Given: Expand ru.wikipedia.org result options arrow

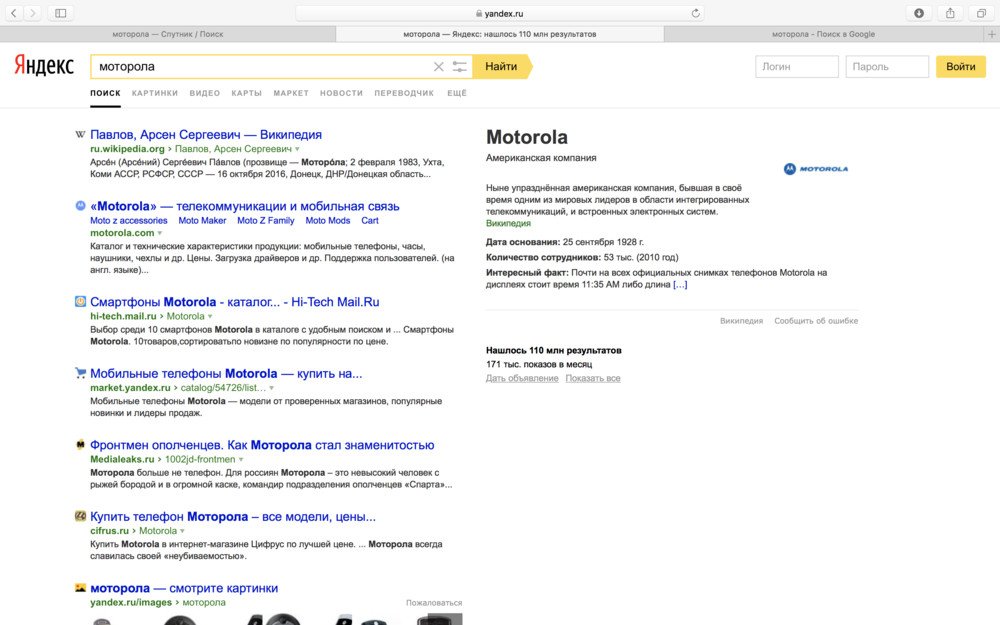Looking at the screenshot, I should click(297, 149).
